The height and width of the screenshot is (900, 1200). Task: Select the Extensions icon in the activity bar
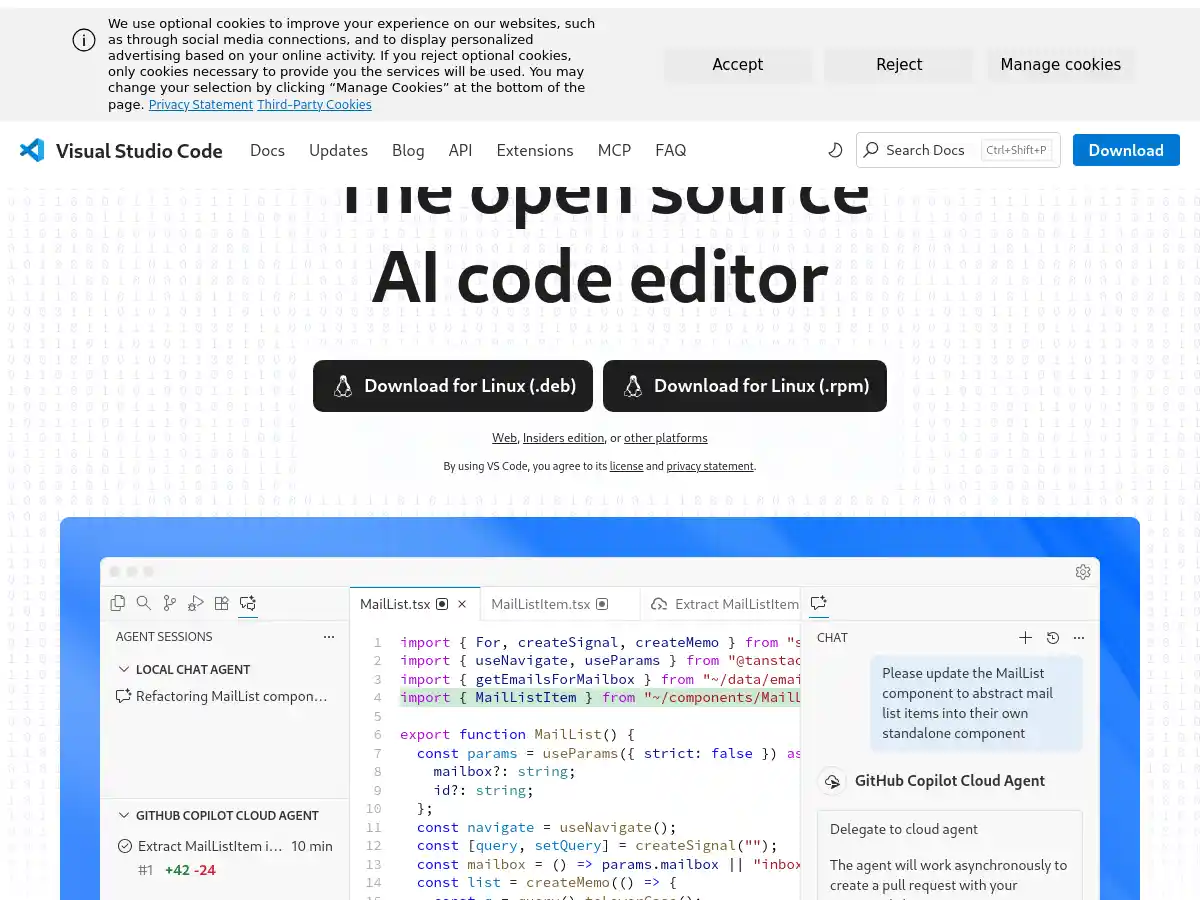coord(221,603)
